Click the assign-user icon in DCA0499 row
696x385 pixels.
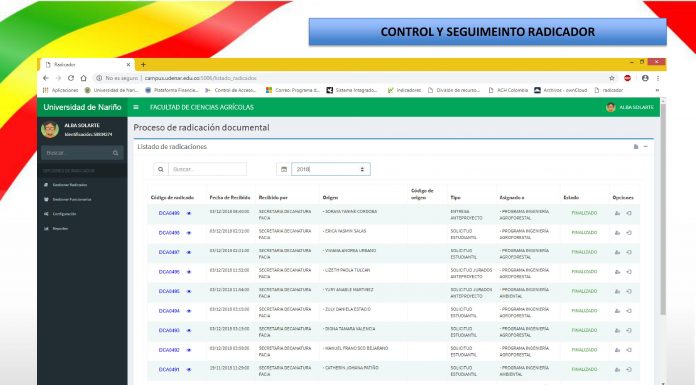617,213
